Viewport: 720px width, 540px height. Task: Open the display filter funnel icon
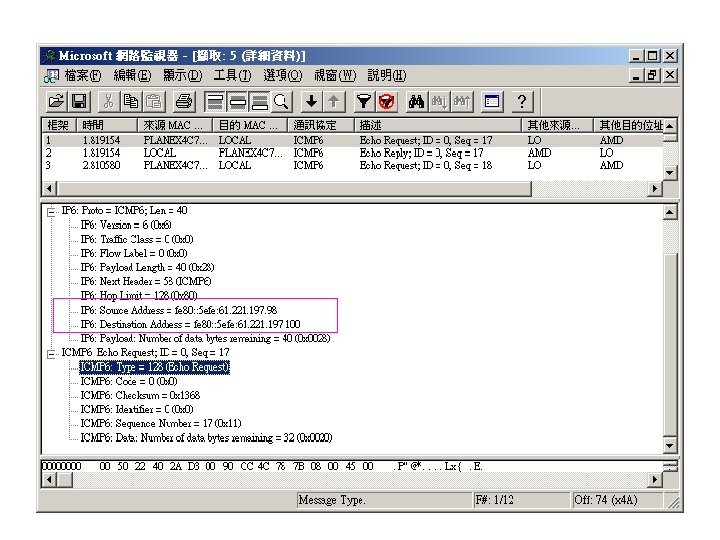point(364,101)
